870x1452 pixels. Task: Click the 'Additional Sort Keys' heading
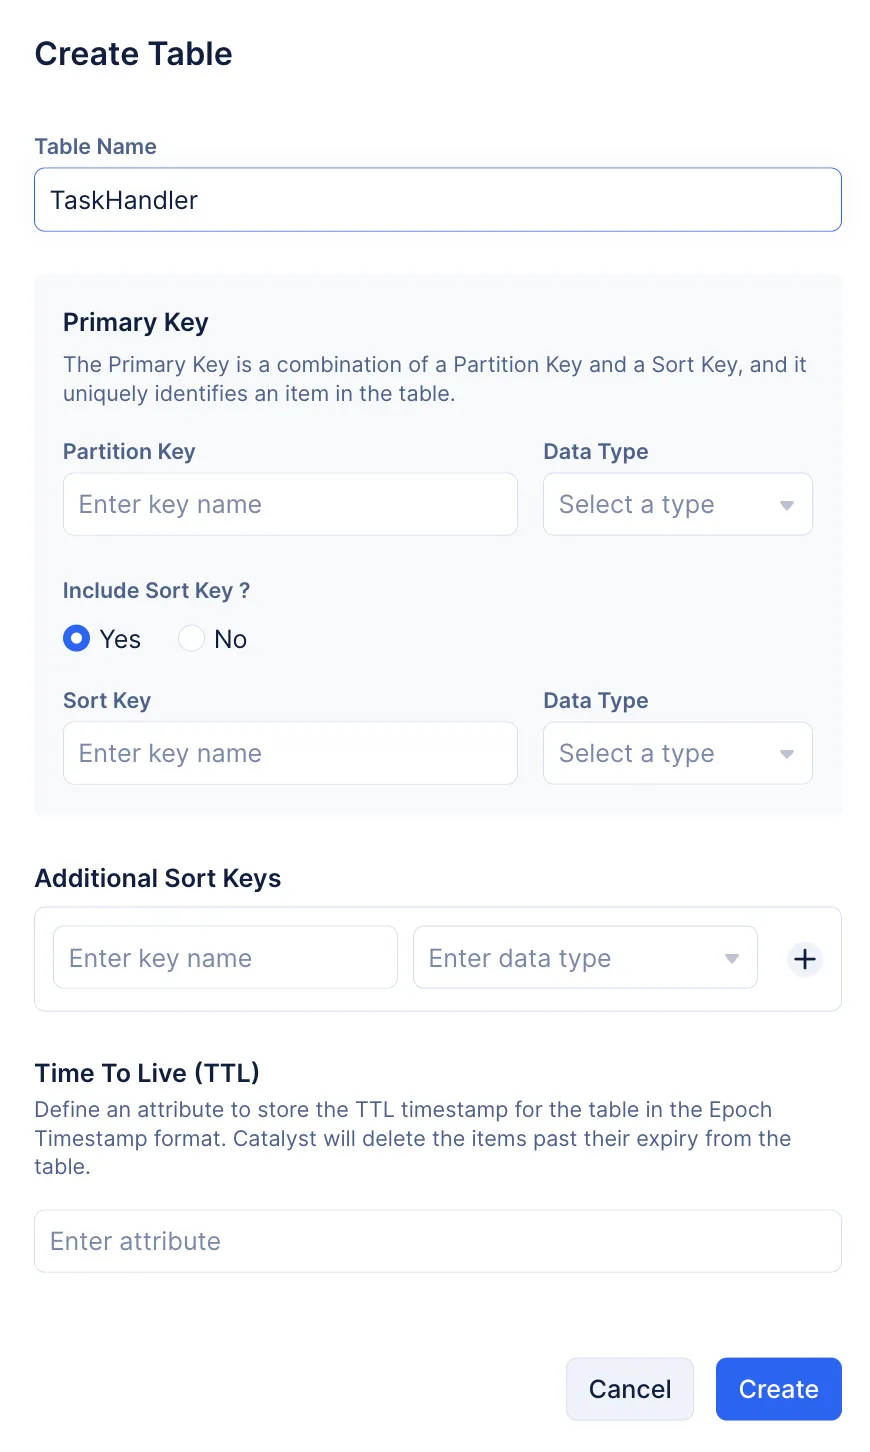click(158, 879)
